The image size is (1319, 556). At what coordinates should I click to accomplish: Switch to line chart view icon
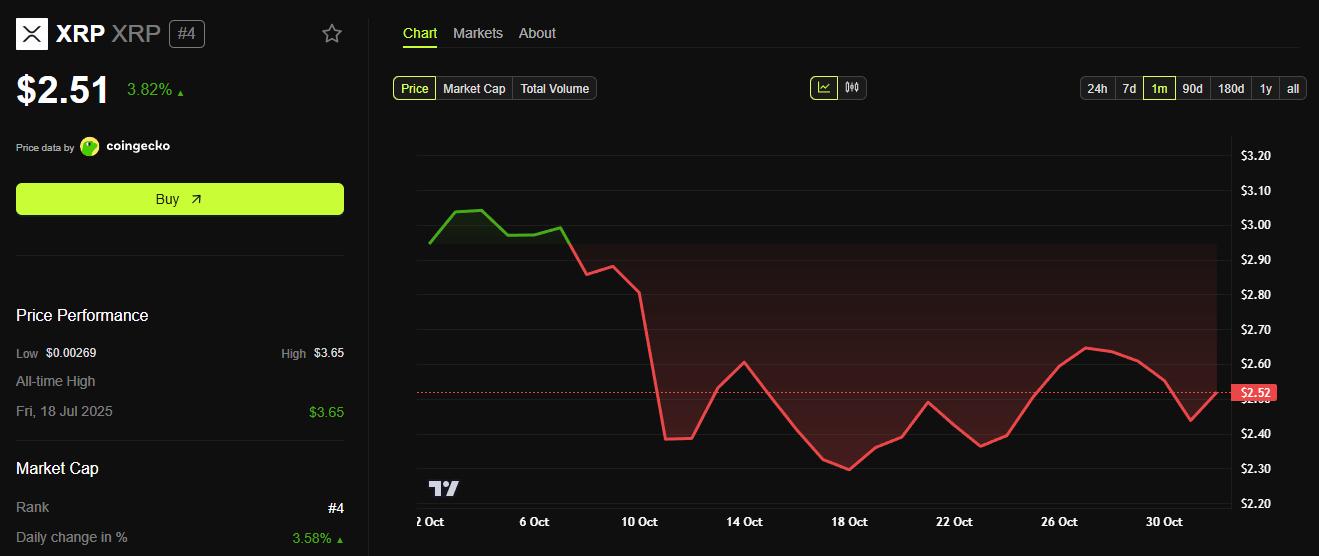824,88
